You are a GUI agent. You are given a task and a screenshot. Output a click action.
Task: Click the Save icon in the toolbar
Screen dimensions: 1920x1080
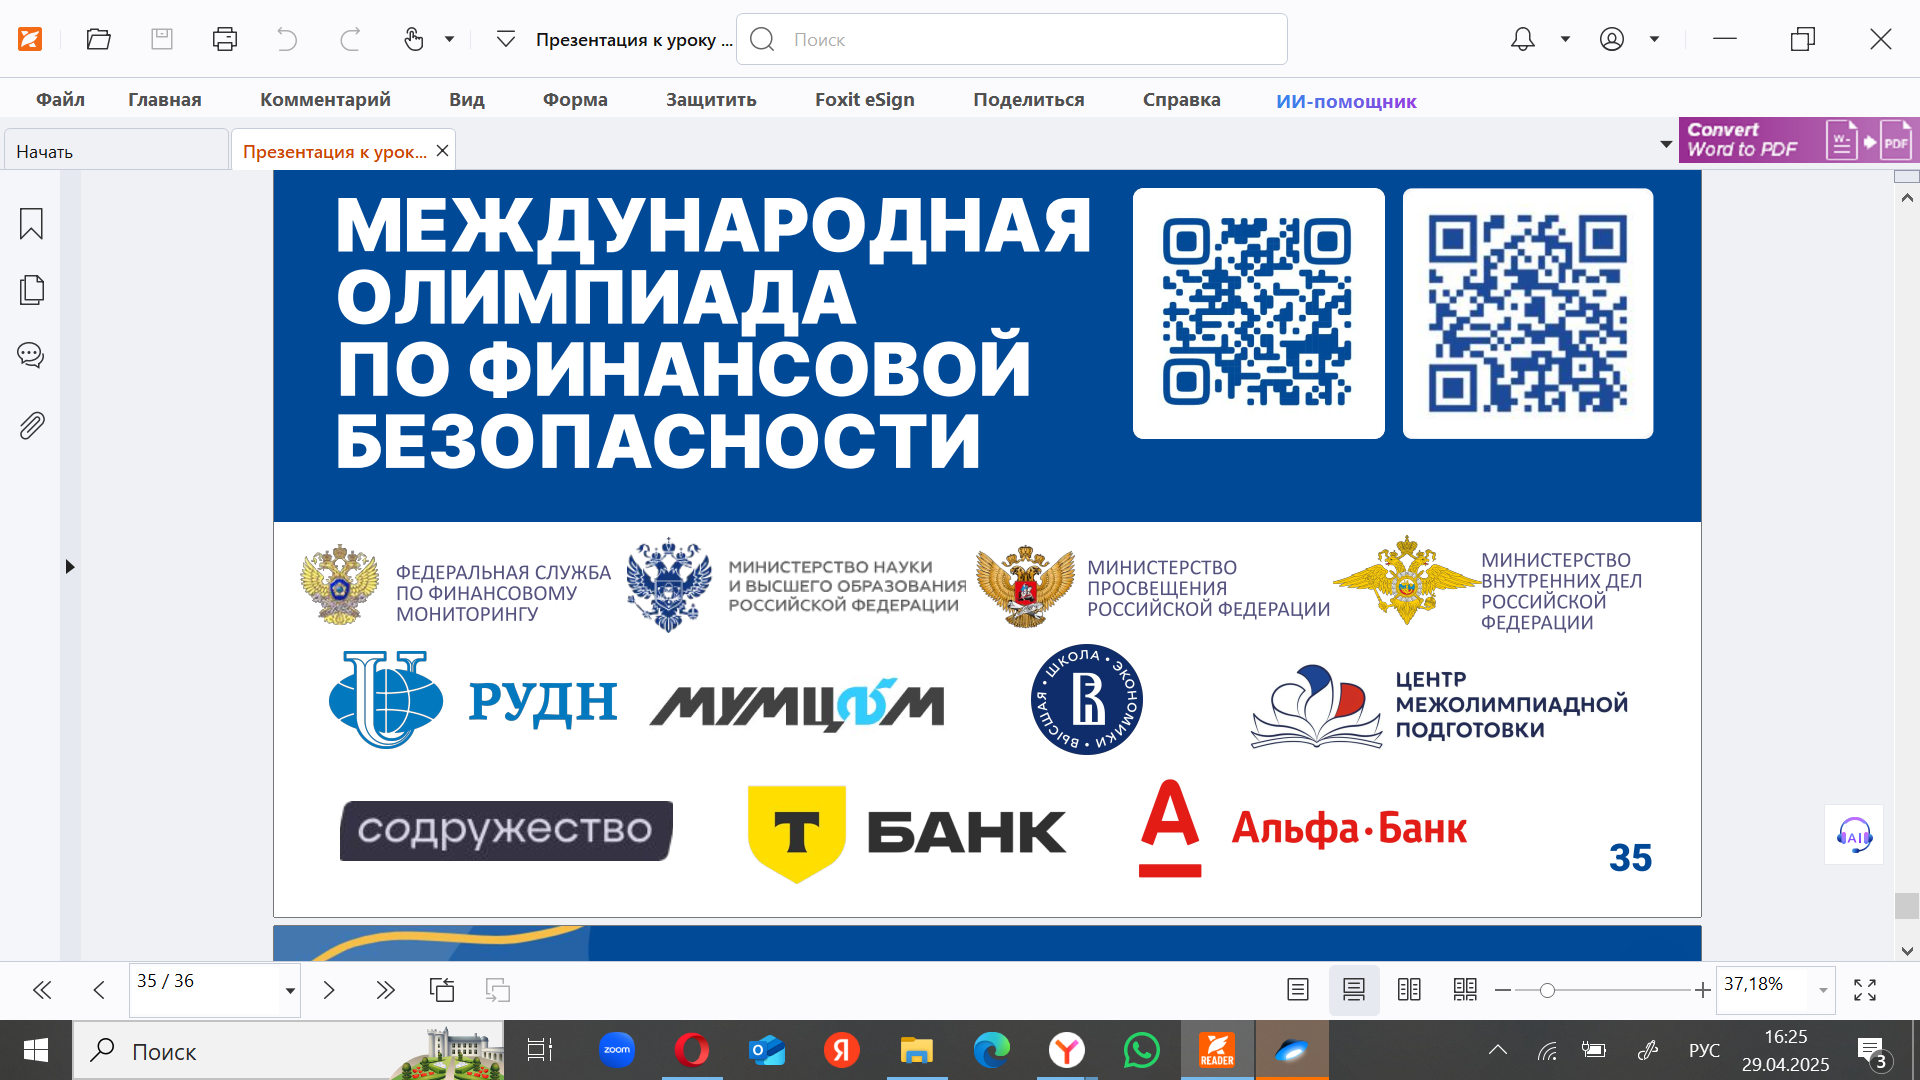162,39
